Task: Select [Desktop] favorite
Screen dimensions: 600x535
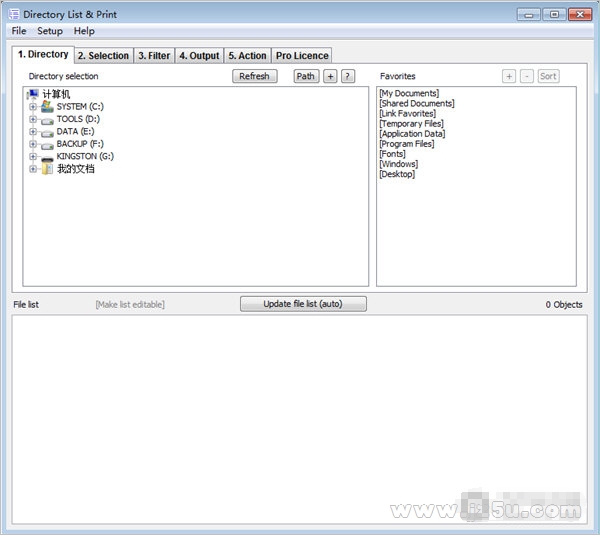Action: click(x=397, y=174)
